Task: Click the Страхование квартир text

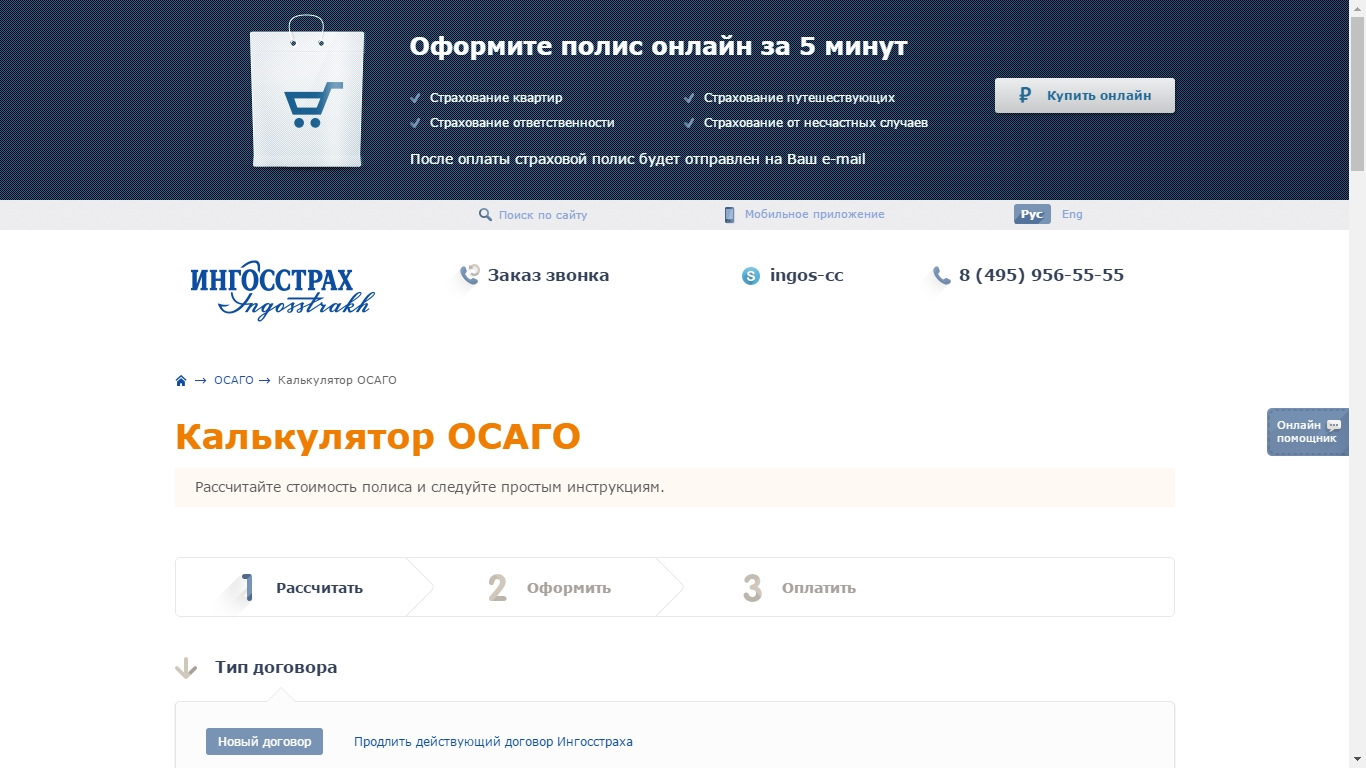Action: tap(496, 98)
